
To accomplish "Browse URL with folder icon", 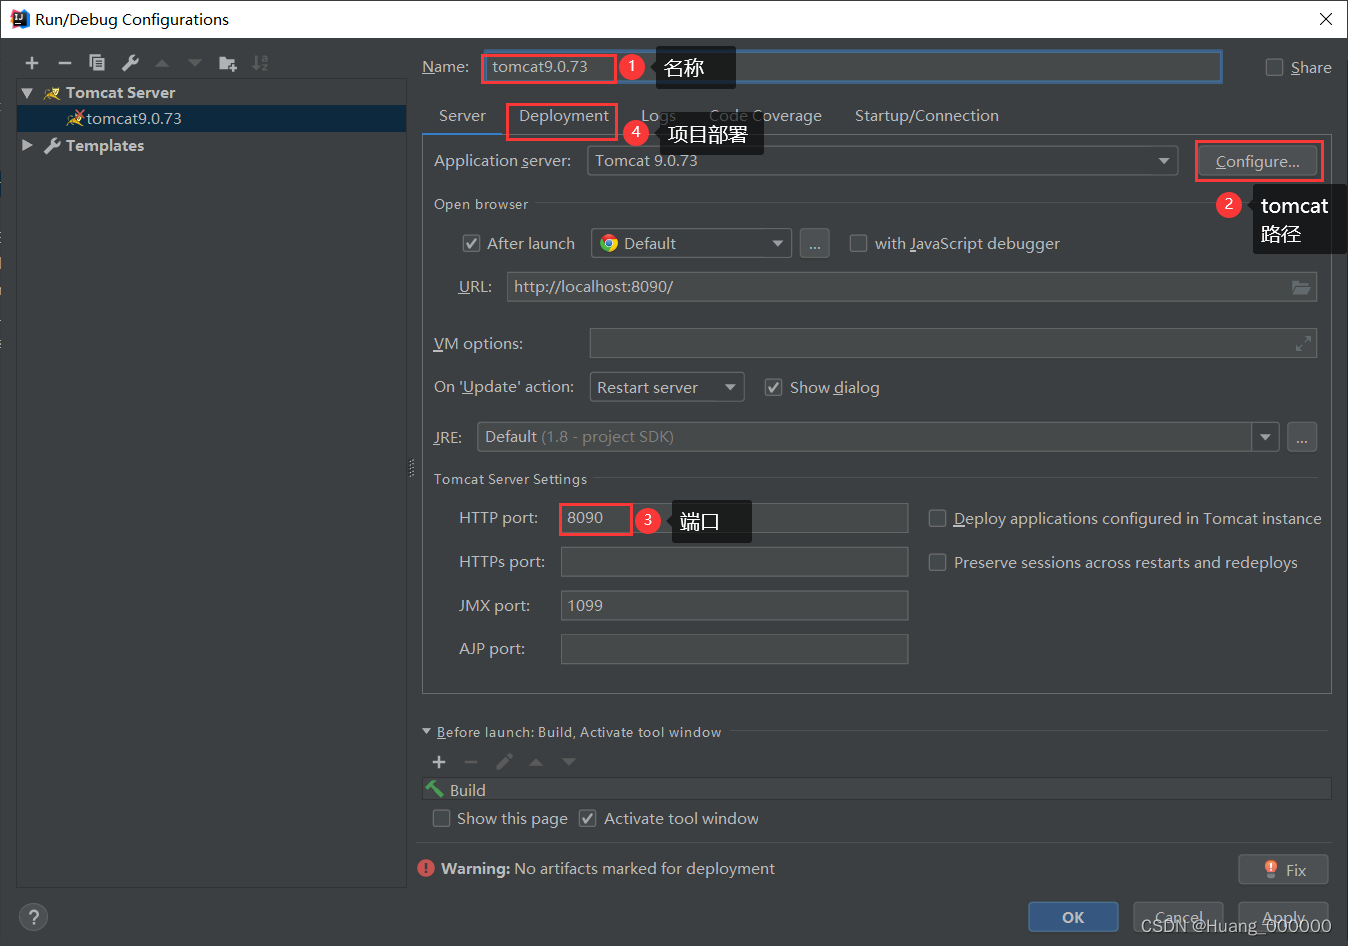I will [1300, 287].
